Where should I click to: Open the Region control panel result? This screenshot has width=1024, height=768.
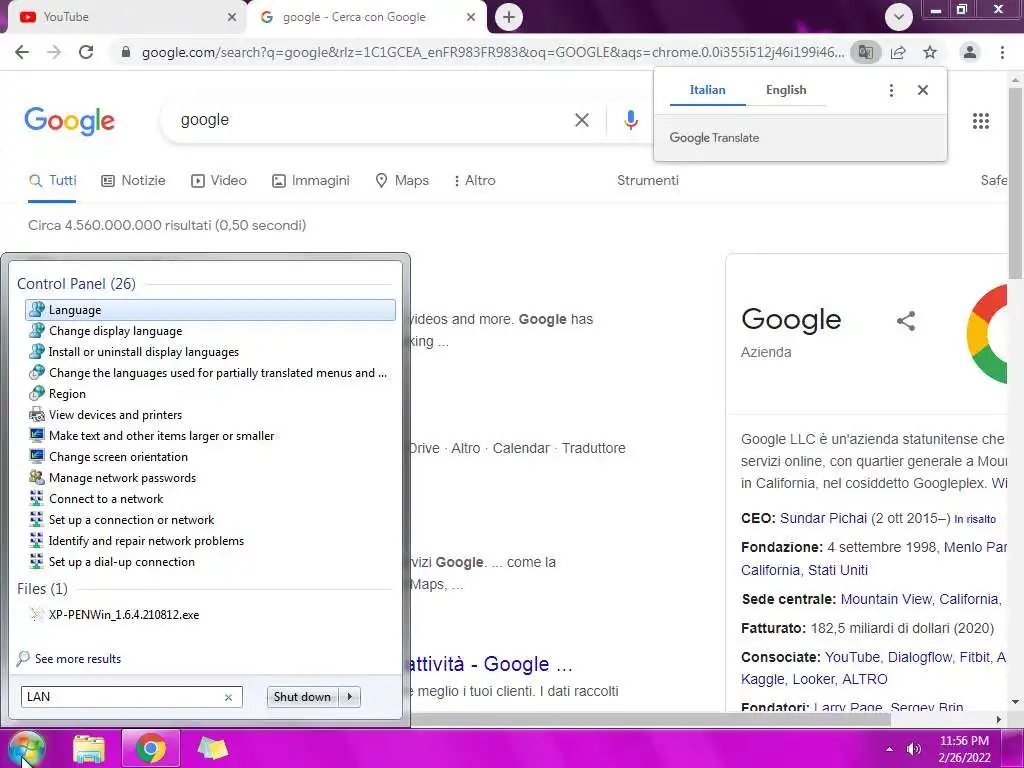[x=210, y=394]
